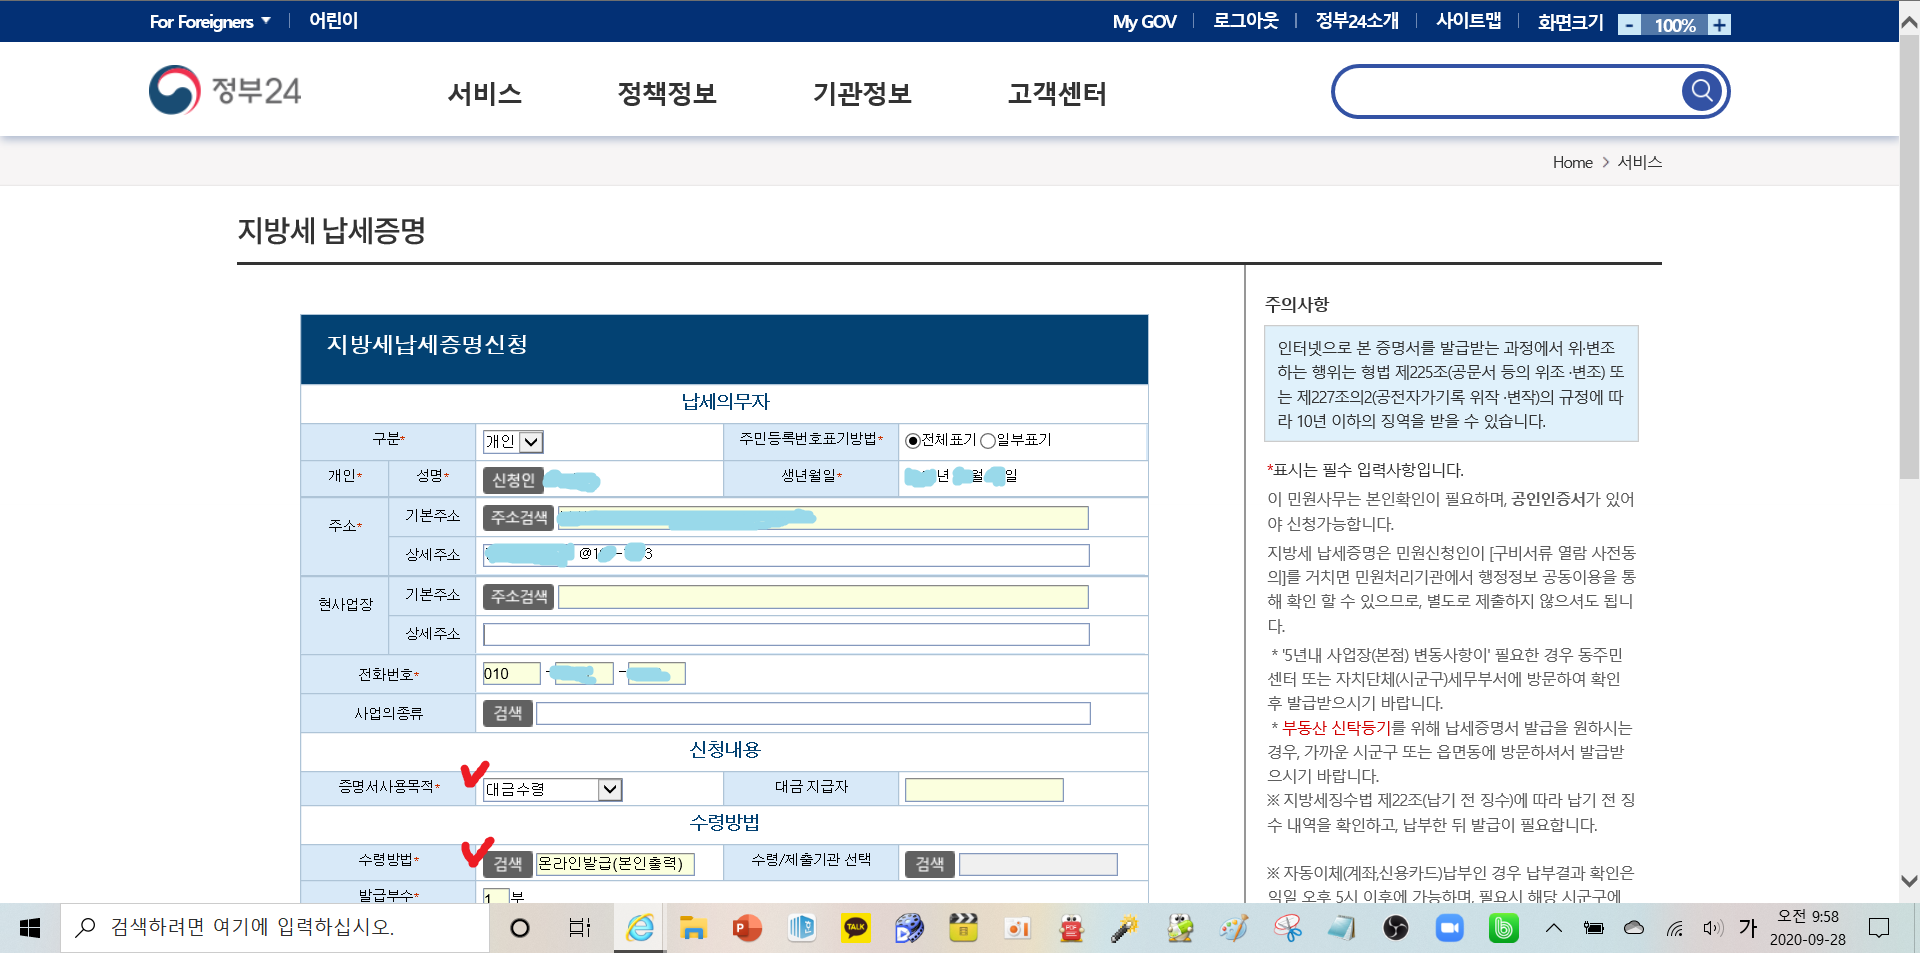Click Home in the breadcrumb

pos(1572,162)
